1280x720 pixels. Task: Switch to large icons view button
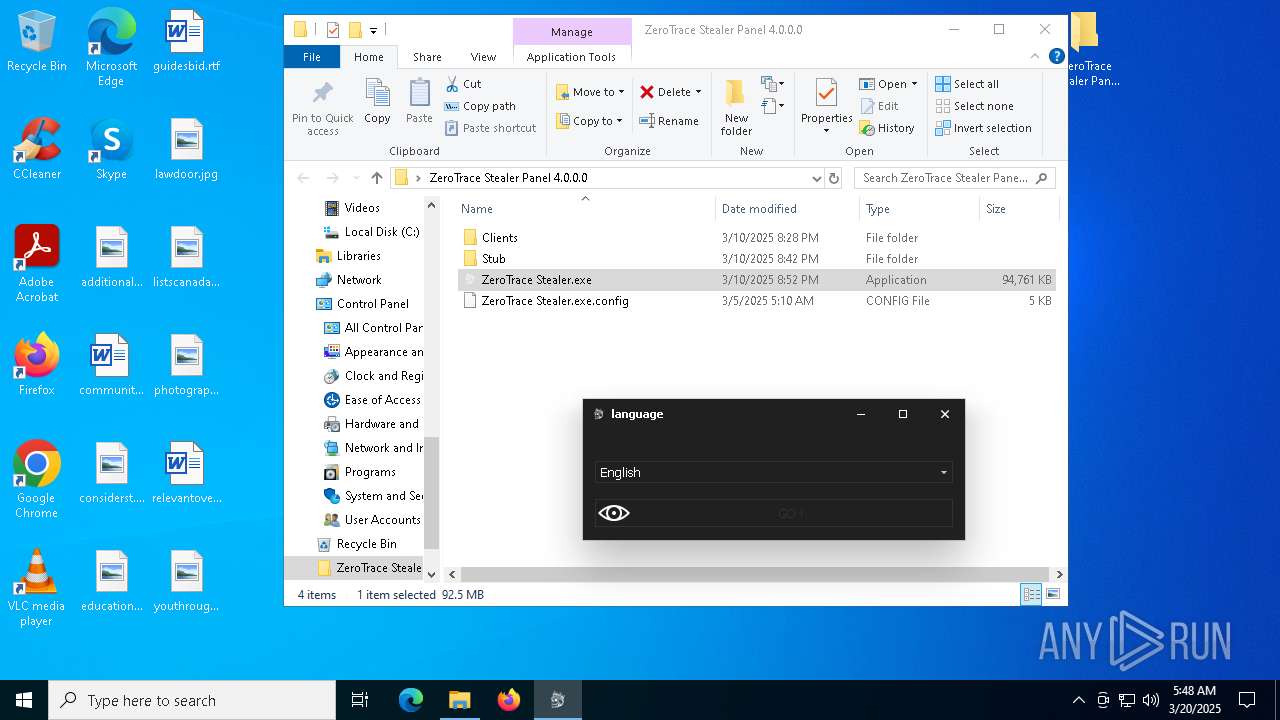click(x=1053, y=595)
